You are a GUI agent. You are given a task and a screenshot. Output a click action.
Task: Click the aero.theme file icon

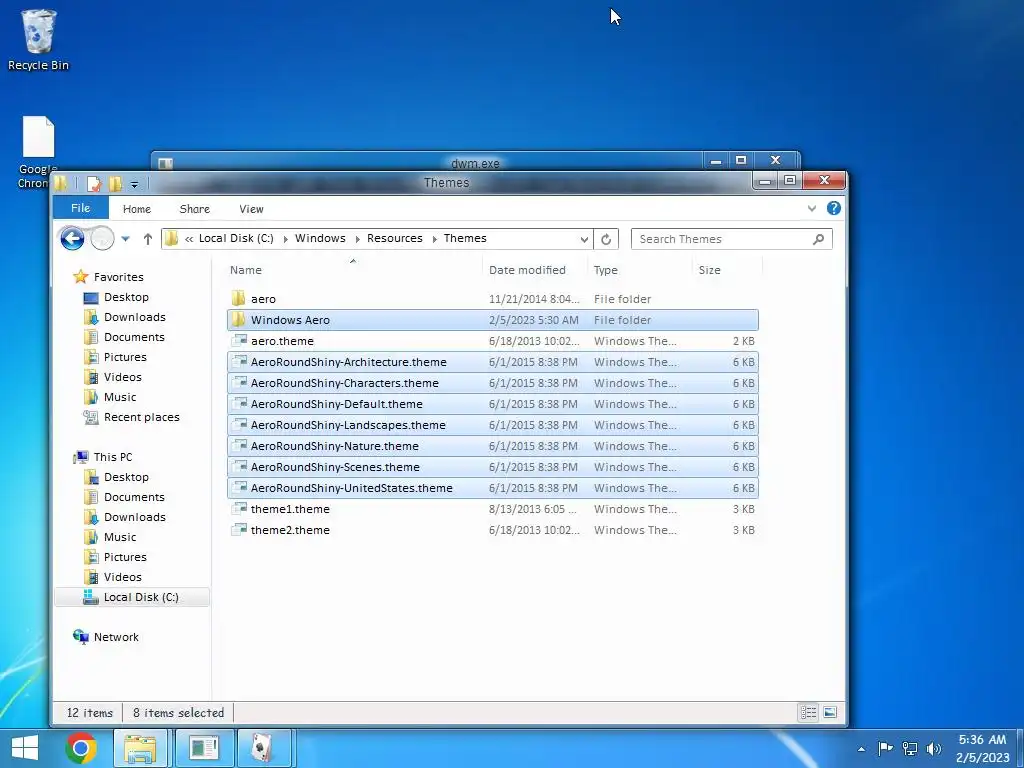point(239,340)
